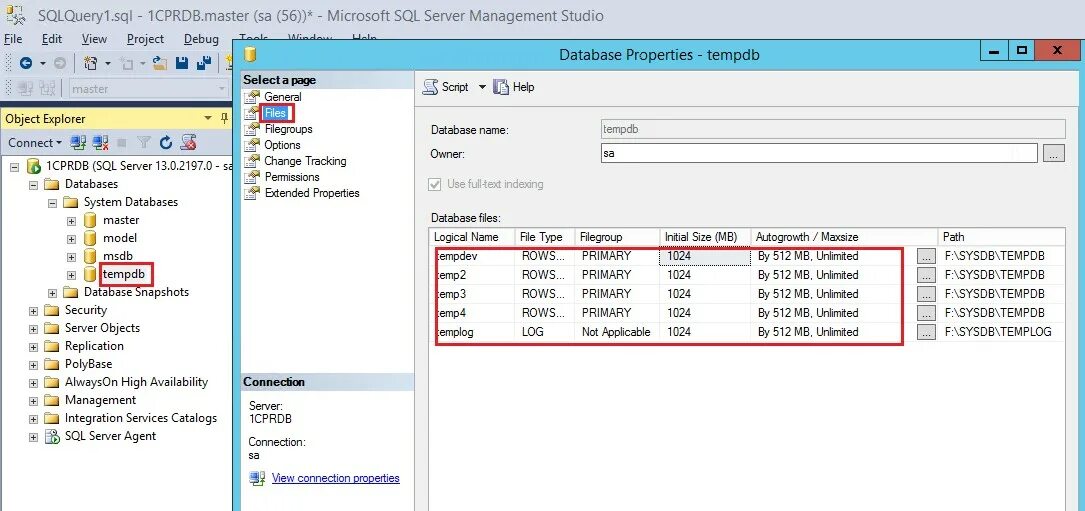Select the Extended Properties page
1085x511 pixels.
(x=312, y=192)
